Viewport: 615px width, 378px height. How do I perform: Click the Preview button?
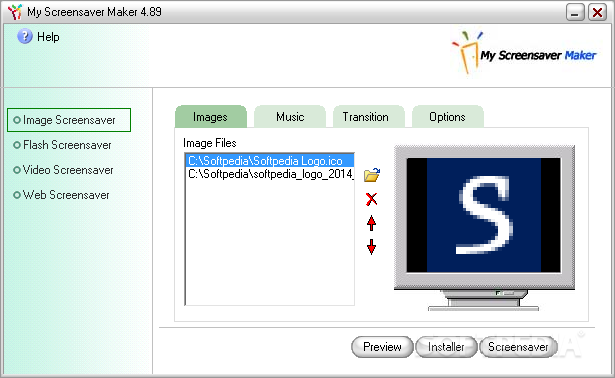point(382,347)
